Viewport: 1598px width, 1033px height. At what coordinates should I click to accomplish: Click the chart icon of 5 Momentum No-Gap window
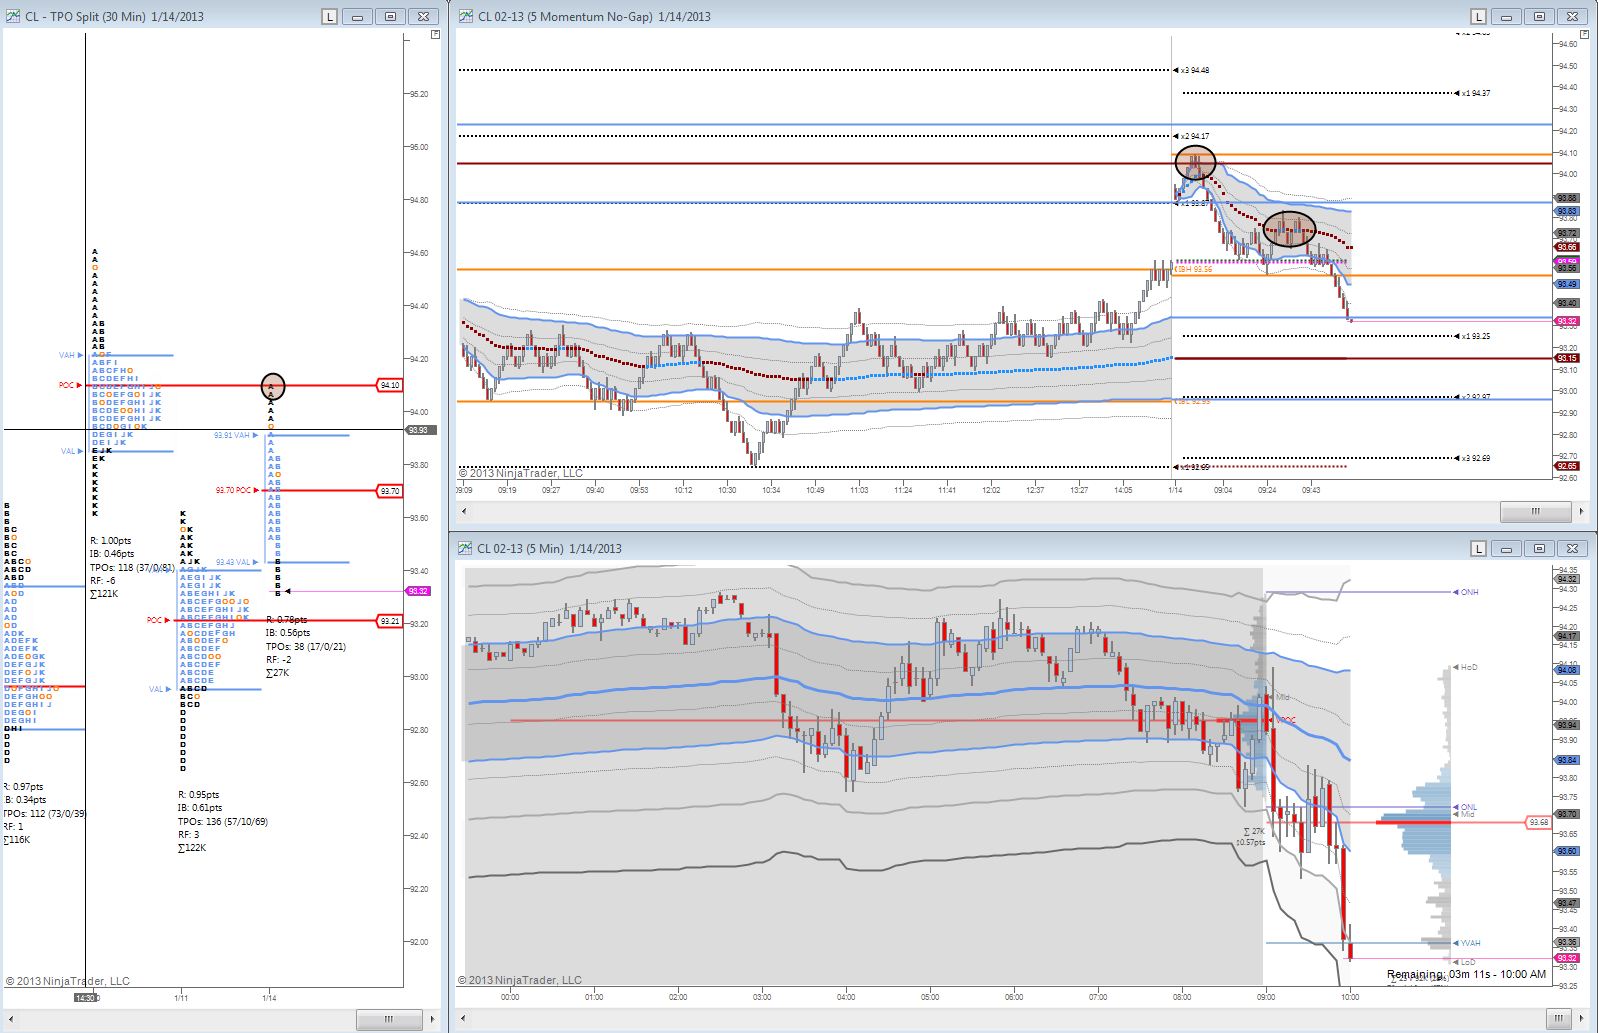466,16
